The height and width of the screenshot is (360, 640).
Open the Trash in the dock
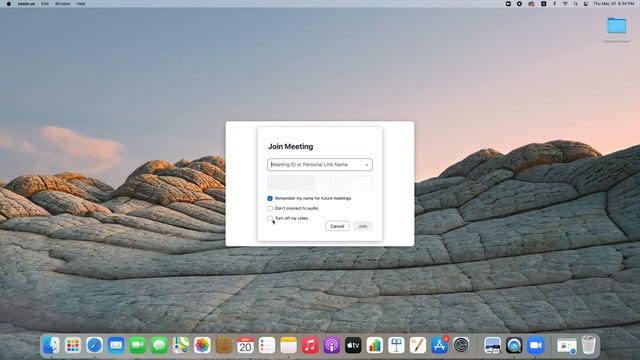589,345
